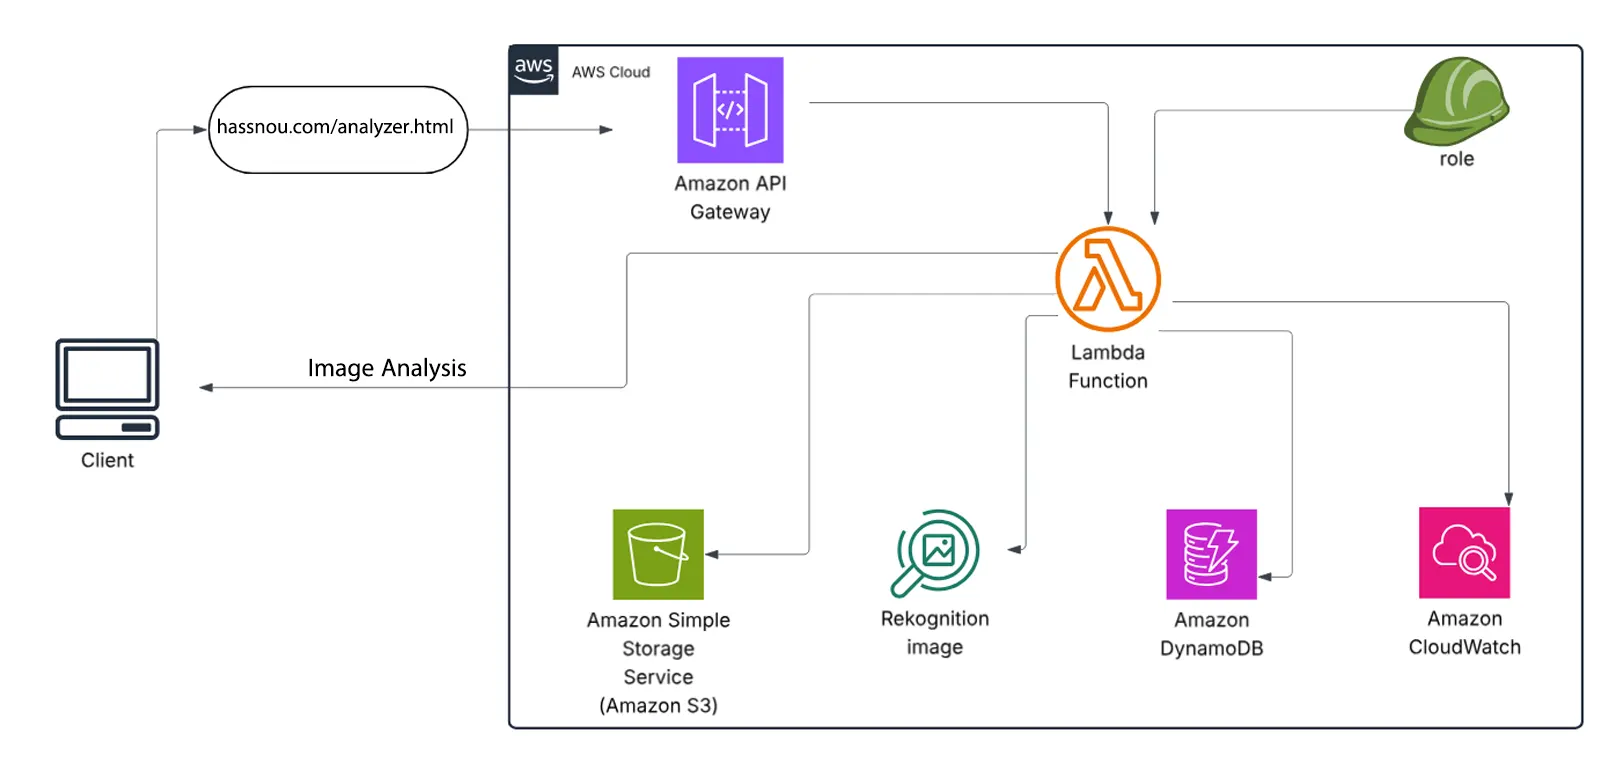Image resolution: width=1620 pixels, height=769 pixels.
Task: Click the Amazon API Gateway icon
Action: pos(730,110)
